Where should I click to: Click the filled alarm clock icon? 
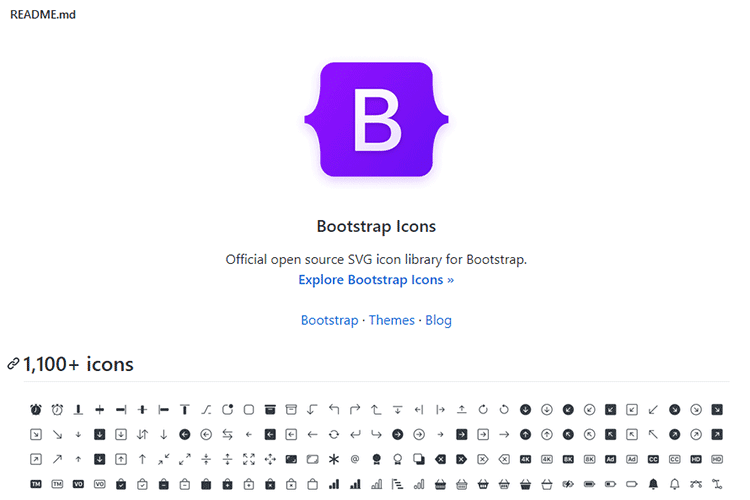click(36, 409)
